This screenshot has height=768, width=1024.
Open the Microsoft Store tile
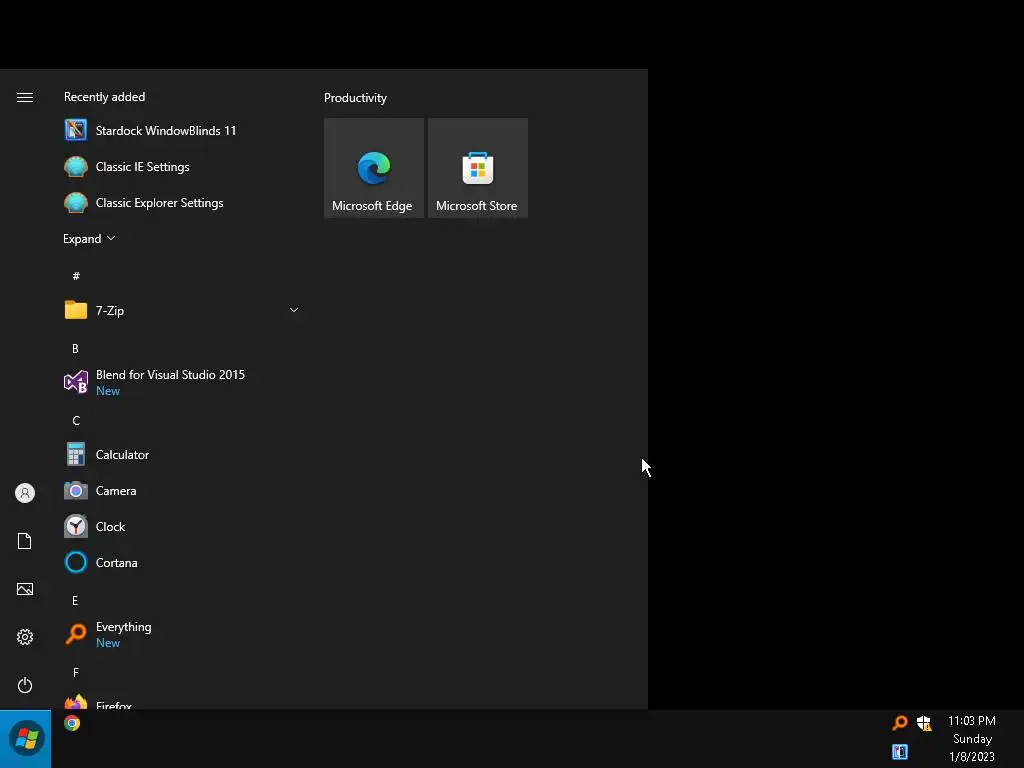[x=477, y=168]
